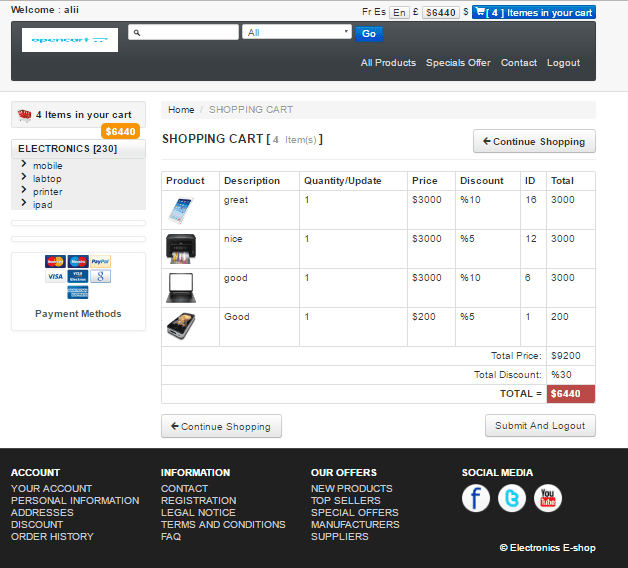This screenshot has width=628, height=568.
Task: Click the Facebook social media icon
Action: pyautogui.click(x=476, y=498)
